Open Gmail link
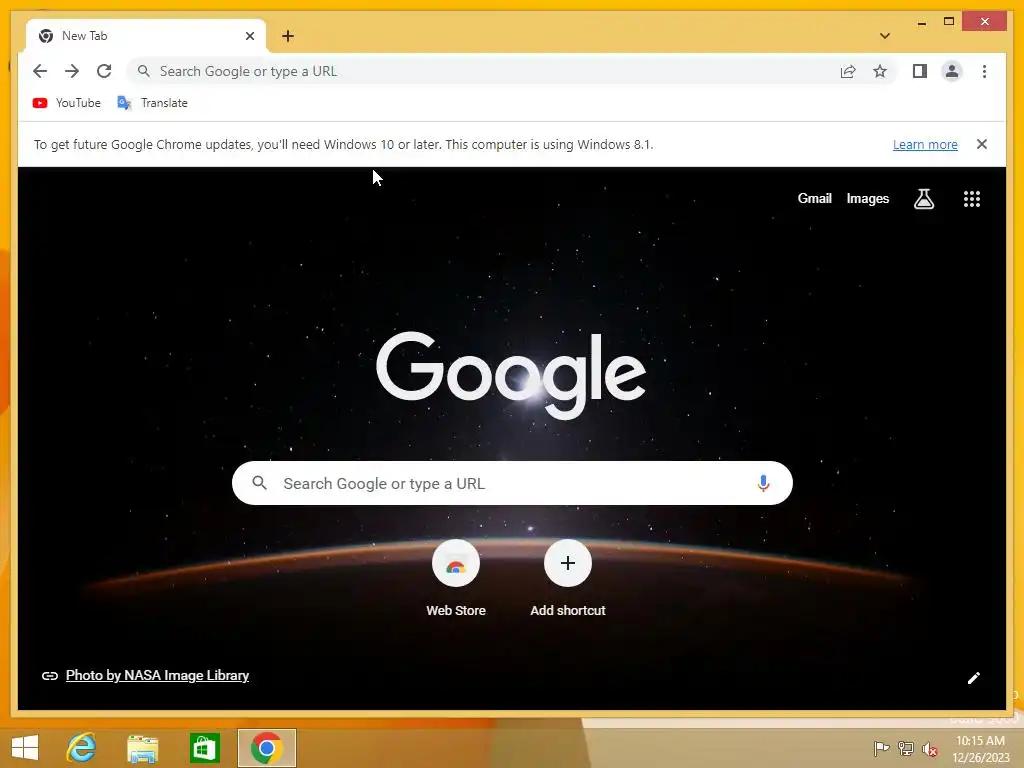 814,199
